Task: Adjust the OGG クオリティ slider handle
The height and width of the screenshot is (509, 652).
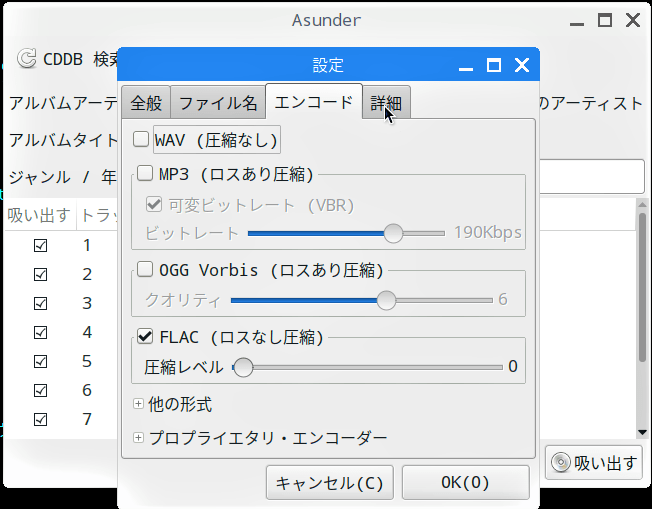Action: click(386, 300)
